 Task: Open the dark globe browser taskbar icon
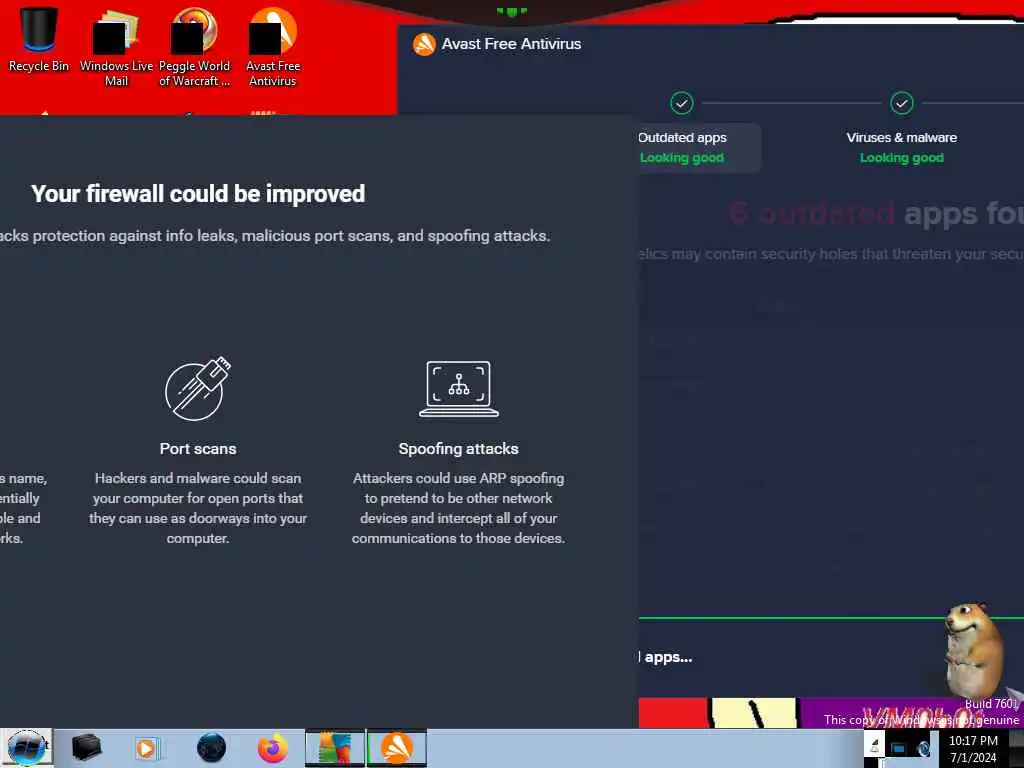pyautogui.click(x=211, y=748)
